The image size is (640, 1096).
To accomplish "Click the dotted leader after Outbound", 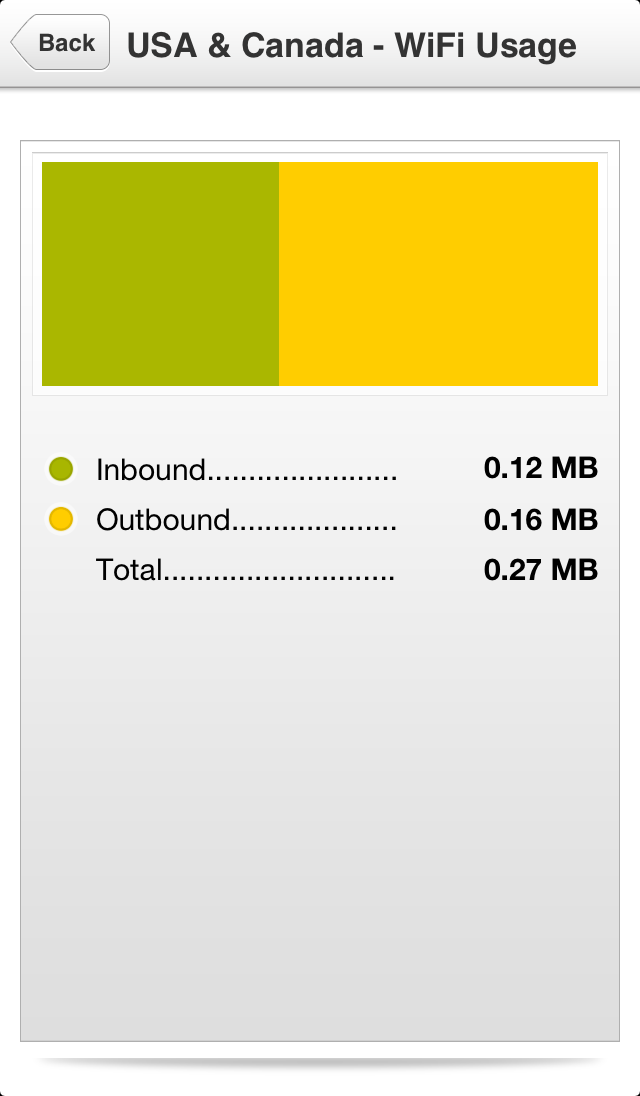I will (314, 526).
